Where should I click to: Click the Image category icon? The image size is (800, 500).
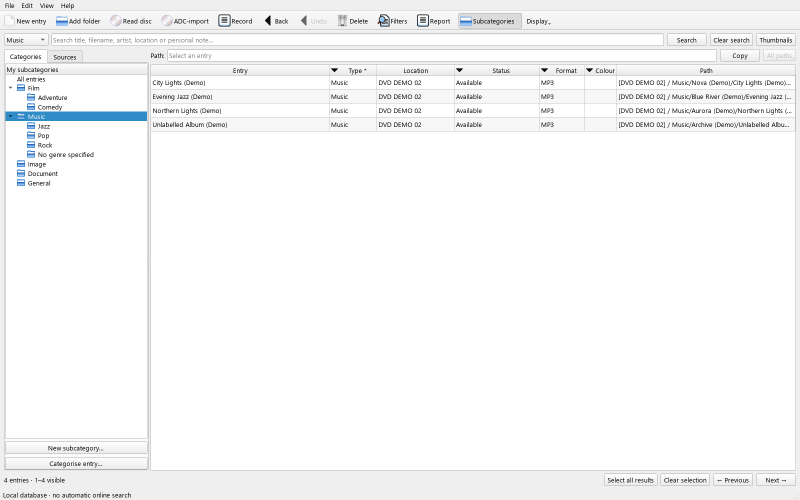(21, 164)
